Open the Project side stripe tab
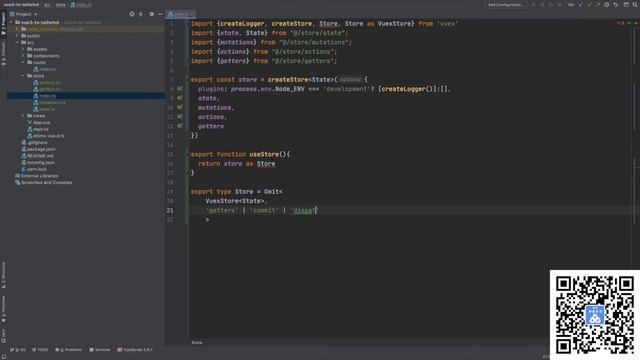 [4, 23]
